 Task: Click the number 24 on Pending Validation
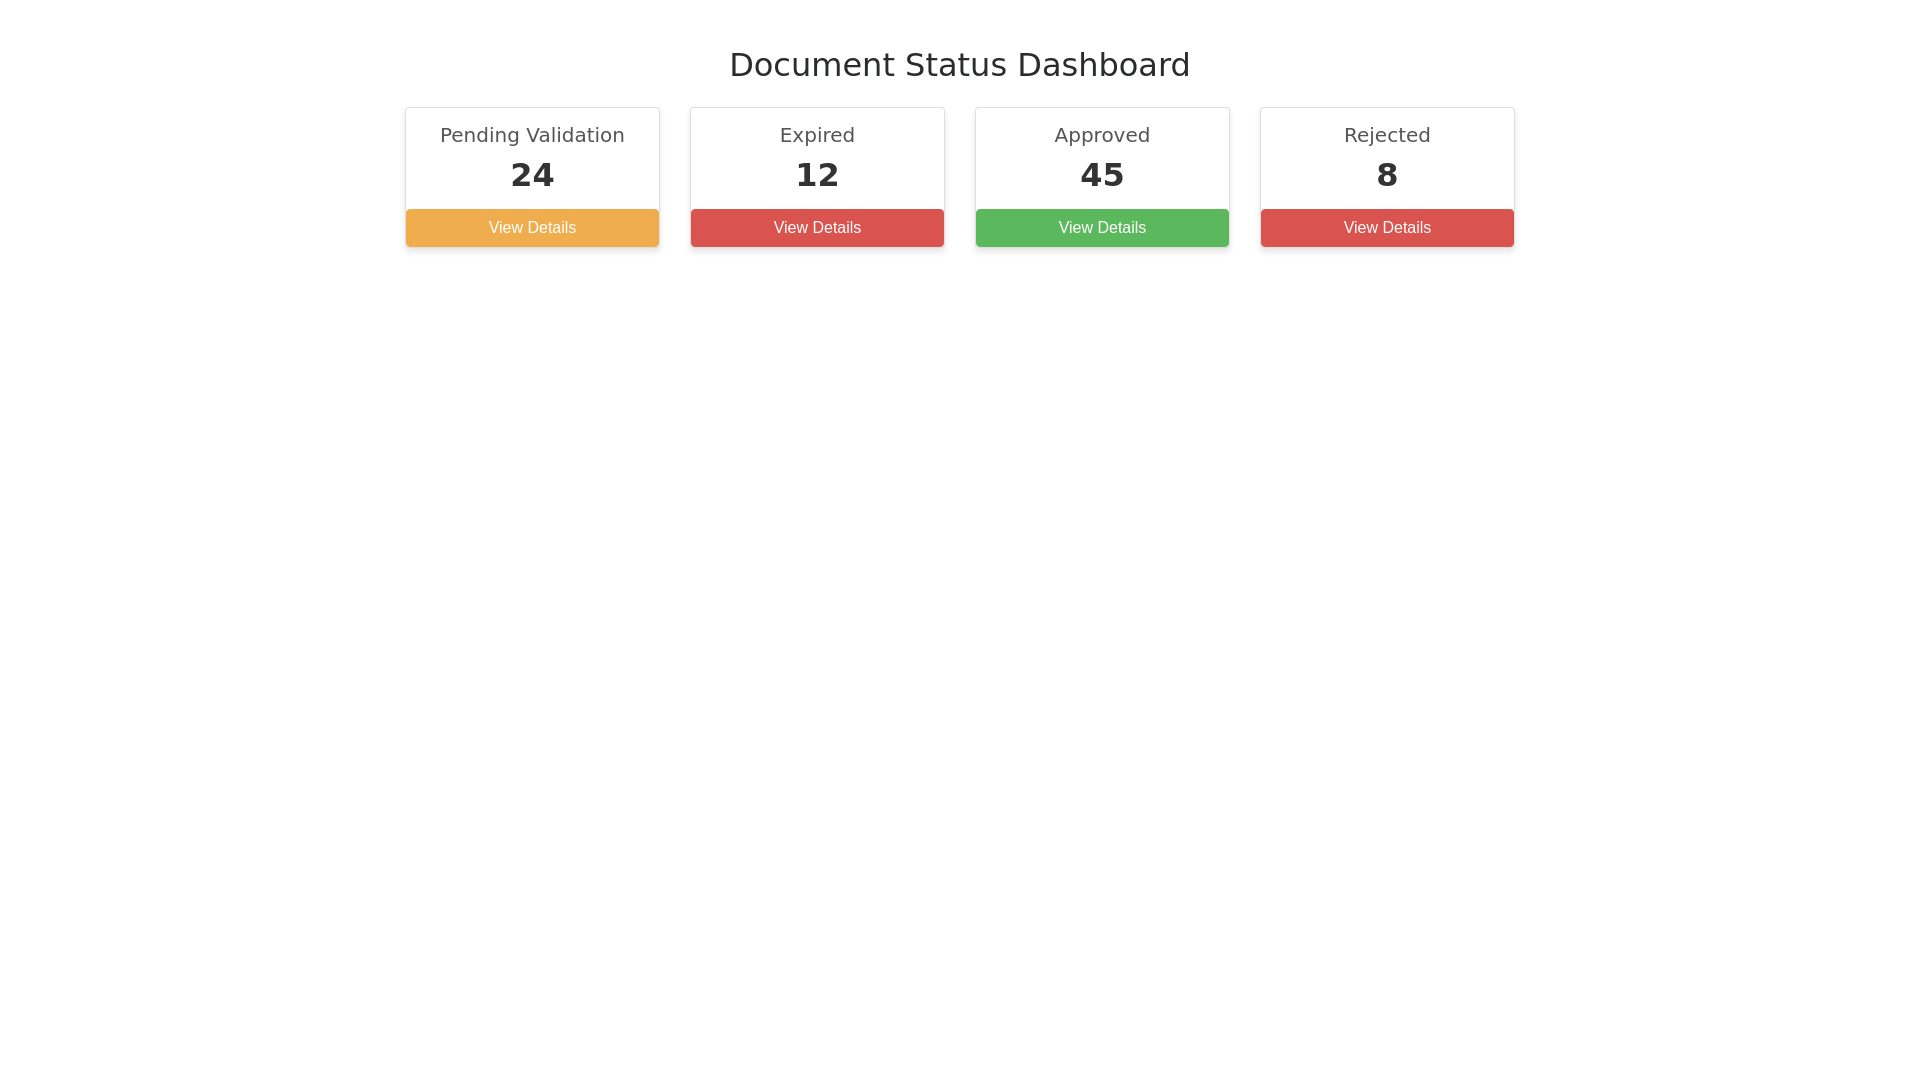pos(532,174)
